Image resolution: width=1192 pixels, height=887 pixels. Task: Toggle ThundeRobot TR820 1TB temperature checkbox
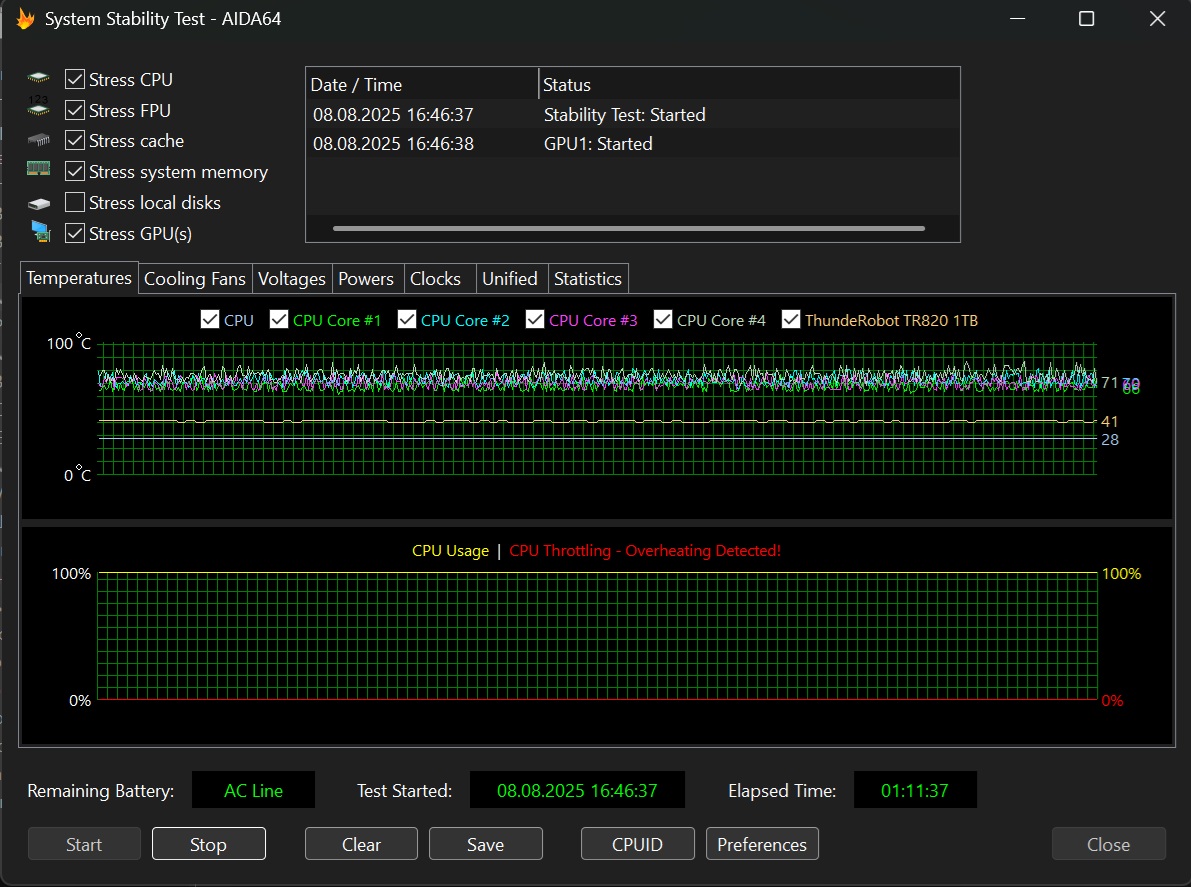pyautogui.click(x=791, y=320)
